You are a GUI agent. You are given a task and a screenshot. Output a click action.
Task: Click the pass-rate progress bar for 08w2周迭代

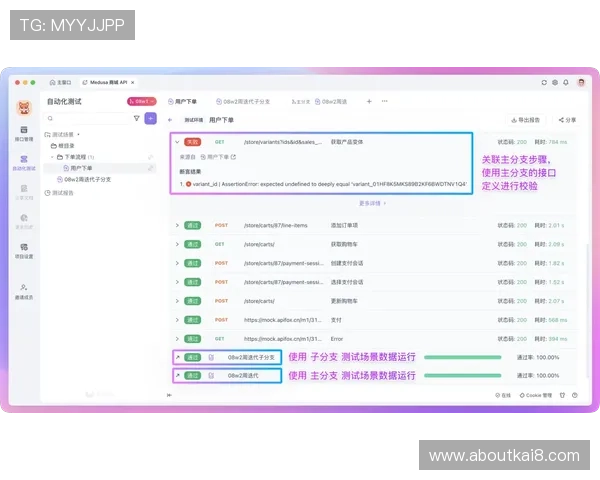462,376
